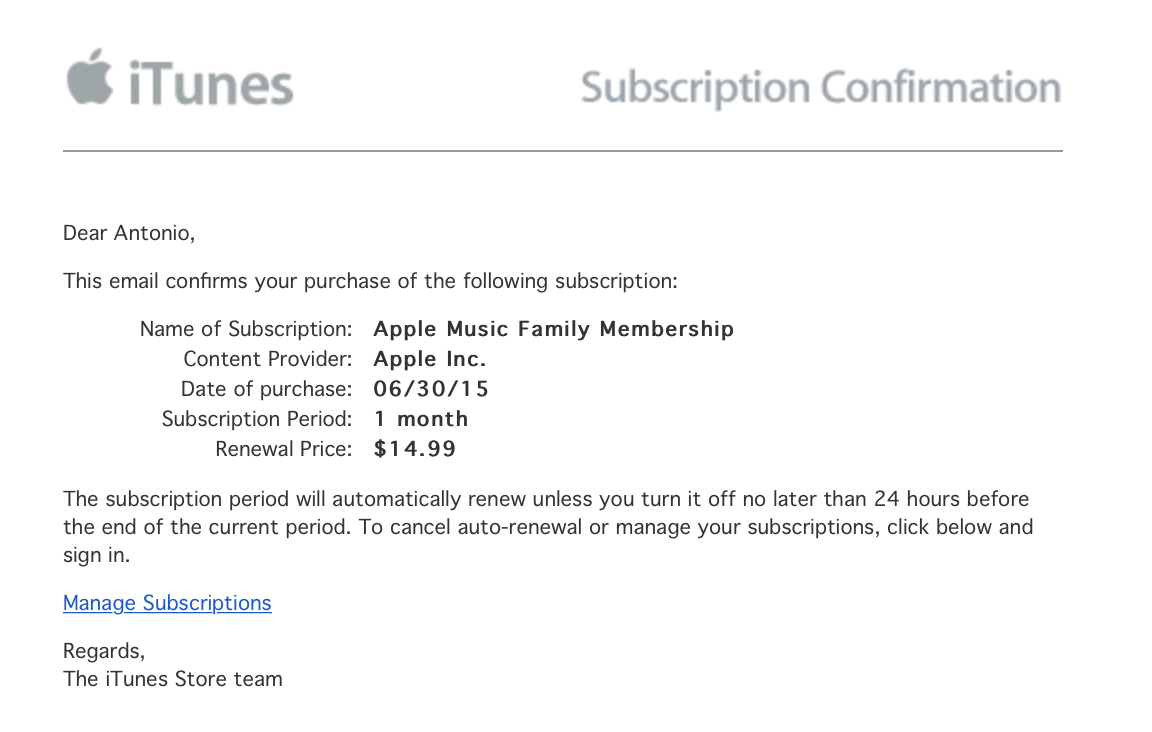This screenshot has width=1152, height=732.
Task: Click the purchase date 06/30/15
Action: (431, 389)
